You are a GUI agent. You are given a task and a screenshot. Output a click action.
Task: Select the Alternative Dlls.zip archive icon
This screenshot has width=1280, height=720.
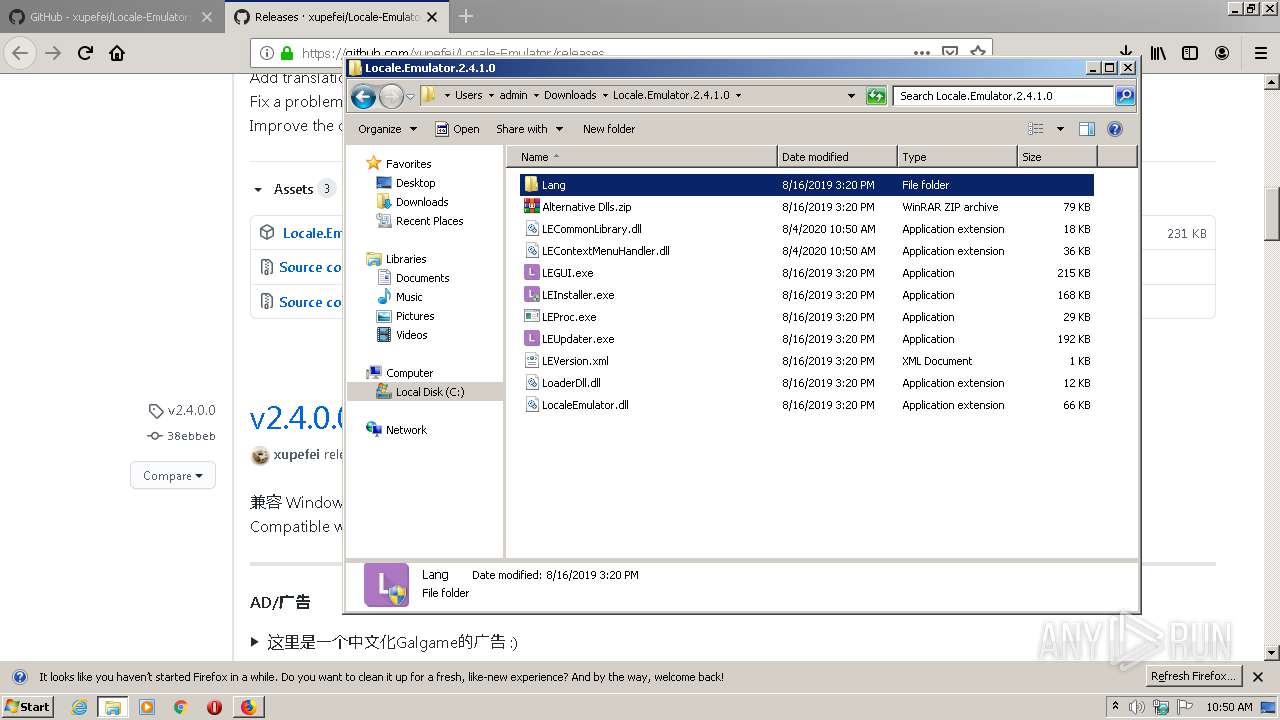tap(531, 207)
